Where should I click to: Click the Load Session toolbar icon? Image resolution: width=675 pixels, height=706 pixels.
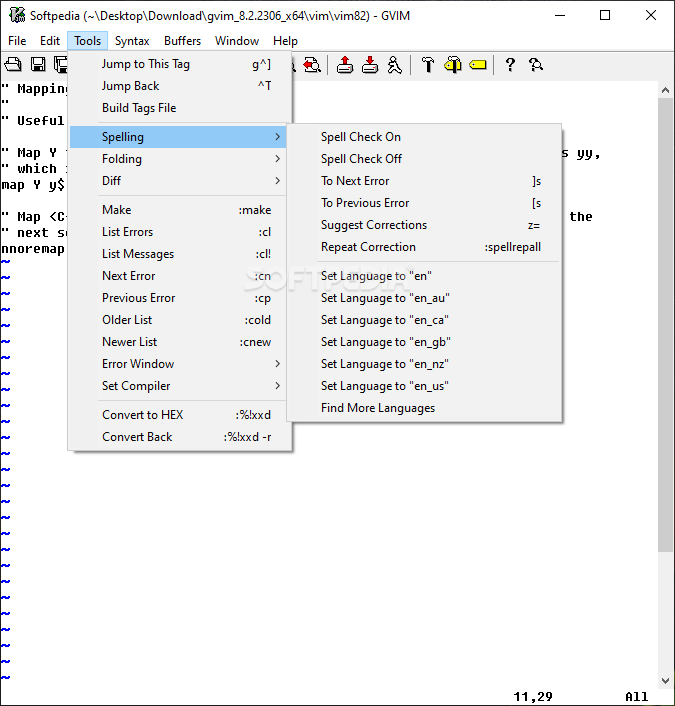click(x=345, y=65)
